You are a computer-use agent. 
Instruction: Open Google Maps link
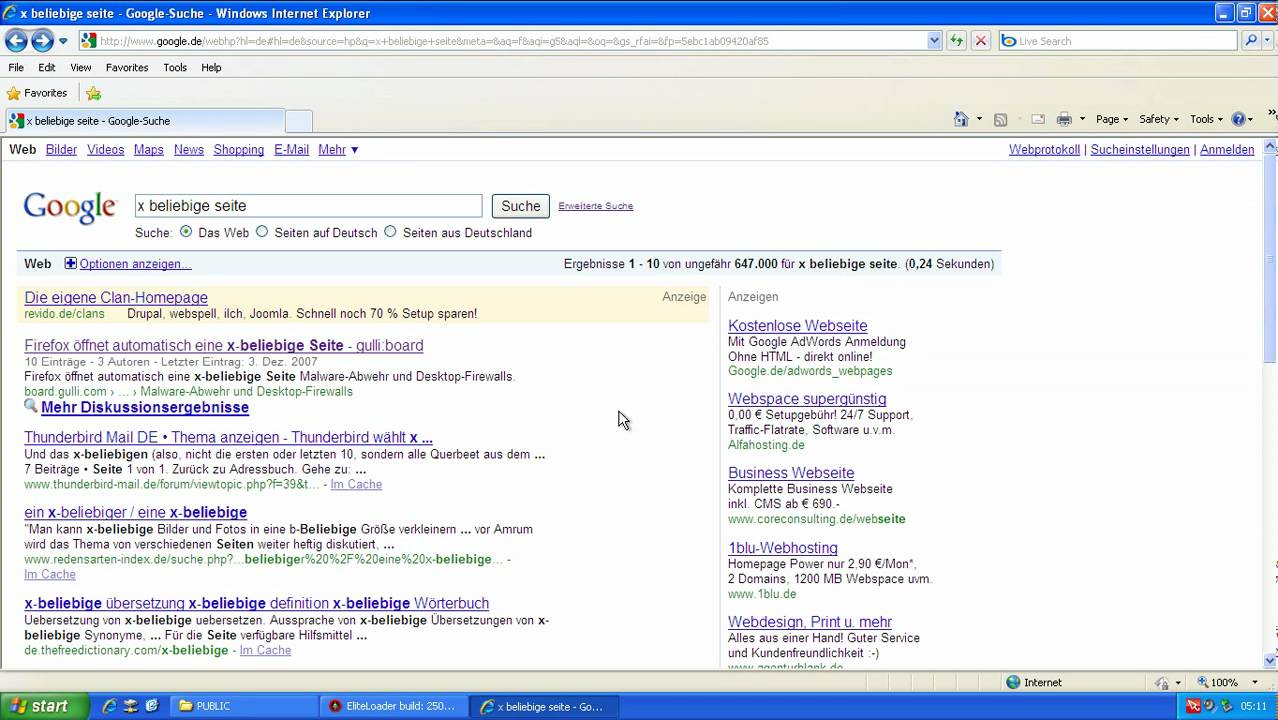[x=148, y=149]
